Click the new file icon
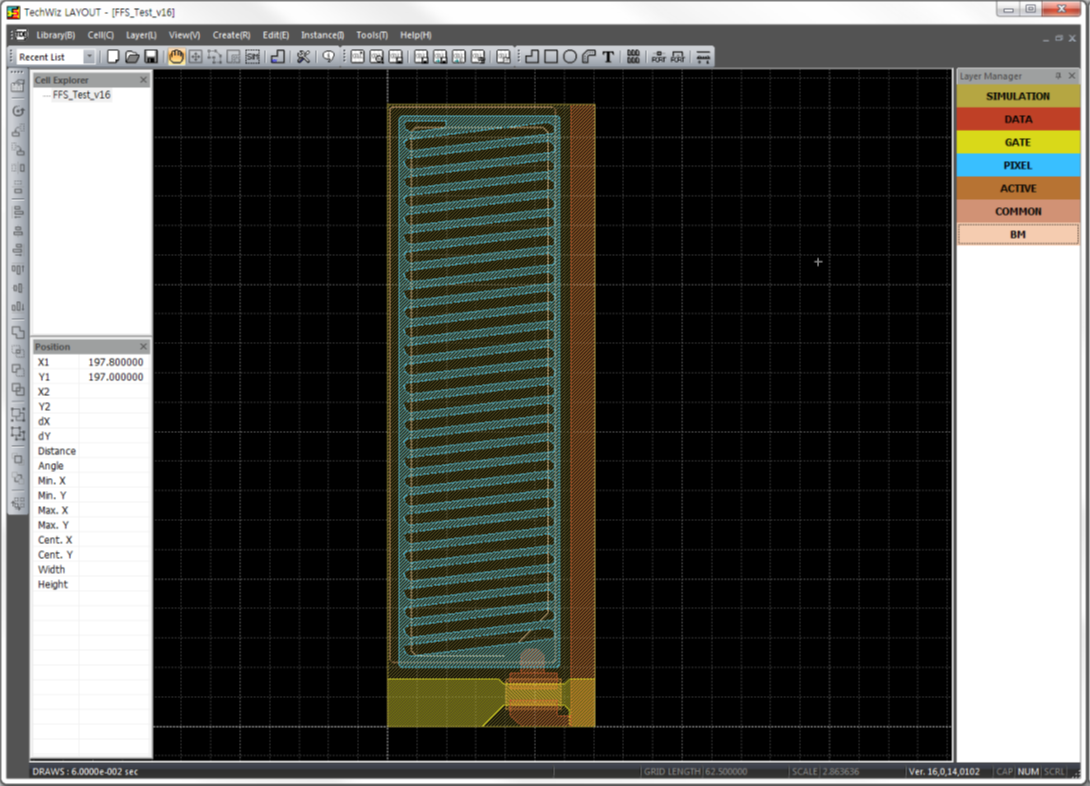The width and height of the screenshot is (1090, 786). pyautogui.click(x=113, y=57)
